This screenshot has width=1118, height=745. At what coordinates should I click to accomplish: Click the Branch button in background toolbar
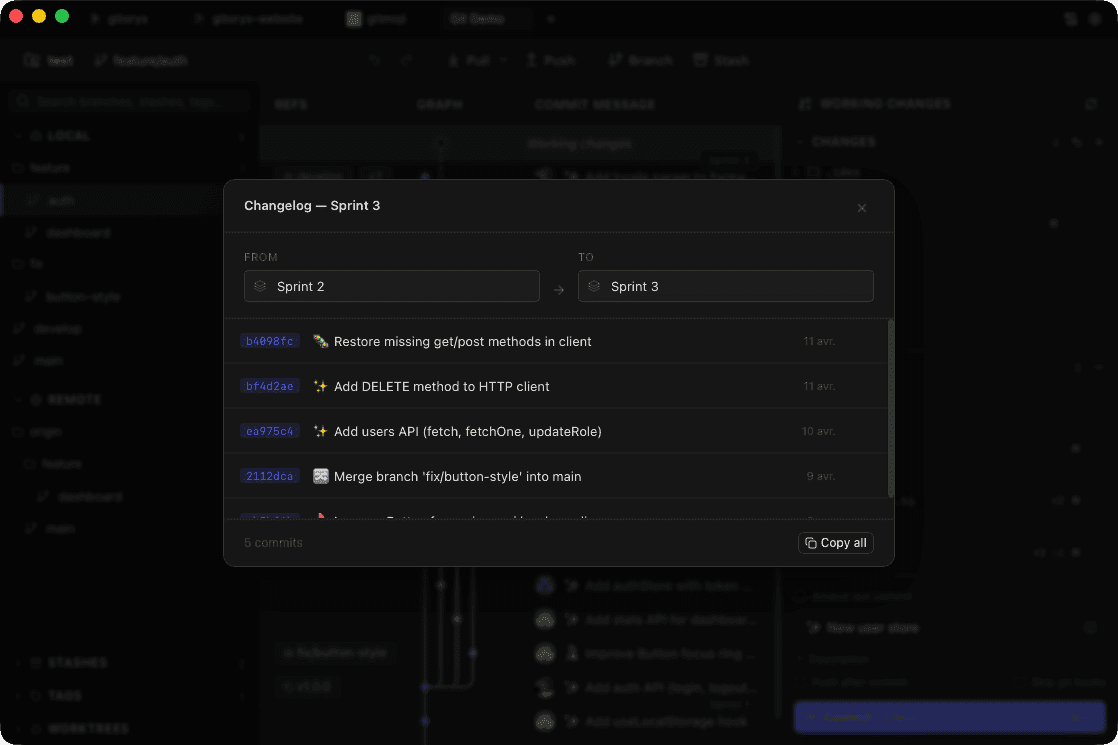[640, 61]
